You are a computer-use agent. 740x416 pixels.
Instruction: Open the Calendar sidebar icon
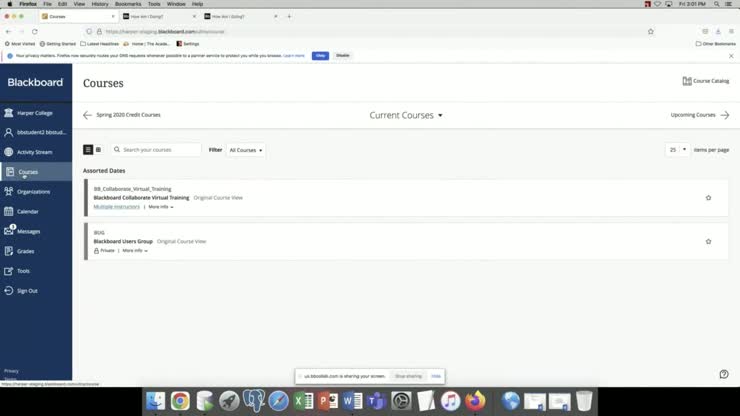[x=8, y=212]
